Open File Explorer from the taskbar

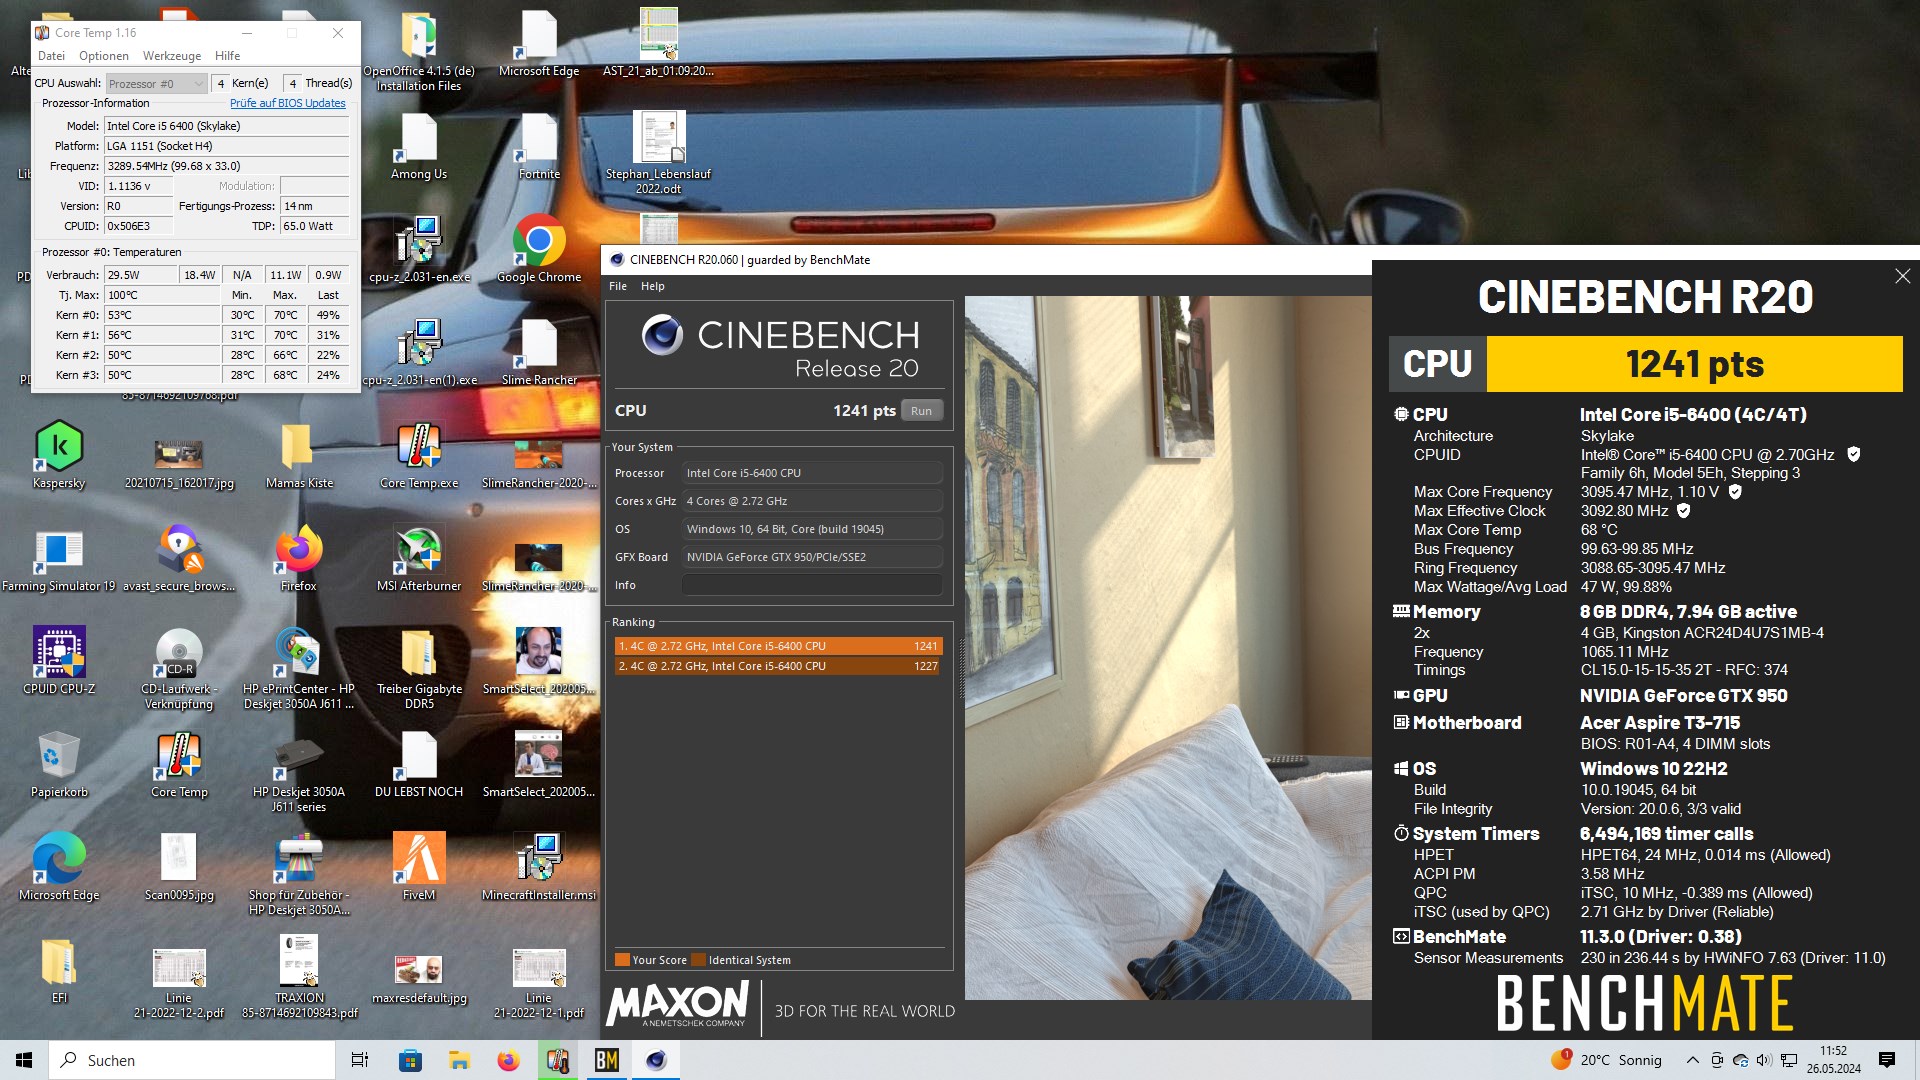point(459,1060)
